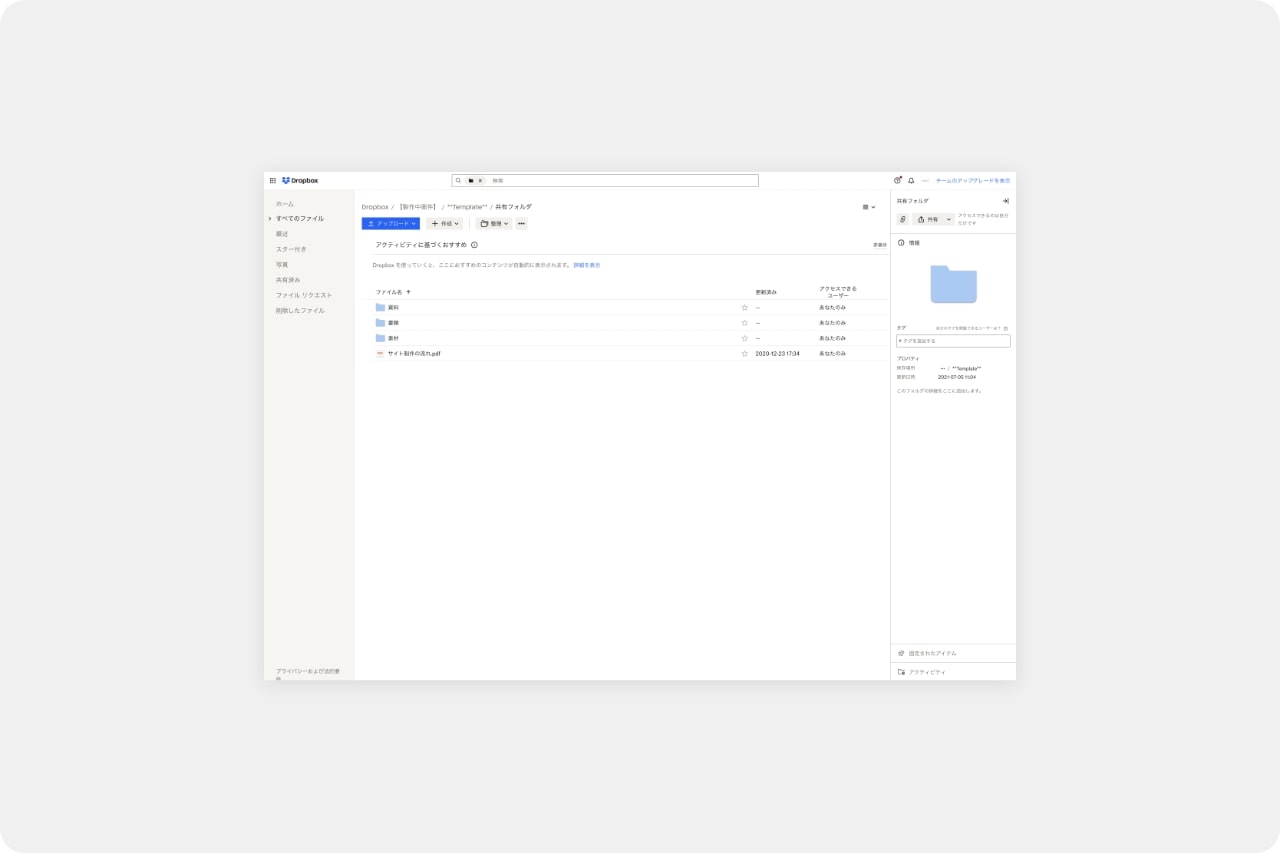1280x854 pixels.
Task: Click the more actions ellipsis icon on toolbar
Action: click(x=521, y=223)
